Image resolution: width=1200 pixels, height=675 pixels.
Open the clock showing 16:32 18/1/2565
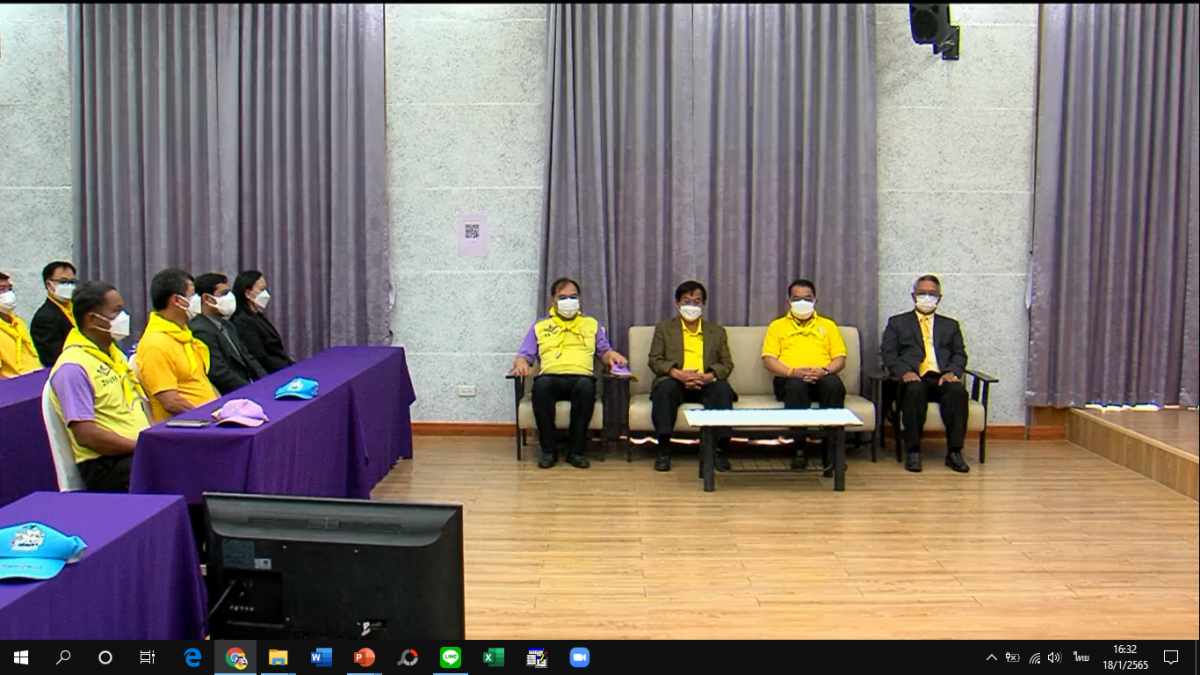1125,657
